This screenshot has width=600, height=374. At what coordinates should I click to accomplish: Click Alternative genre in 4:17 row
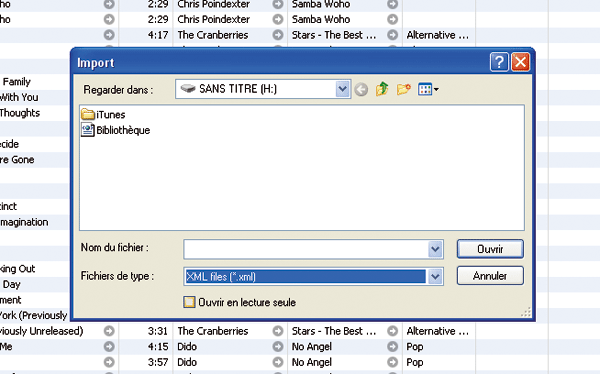click(438, 35)
